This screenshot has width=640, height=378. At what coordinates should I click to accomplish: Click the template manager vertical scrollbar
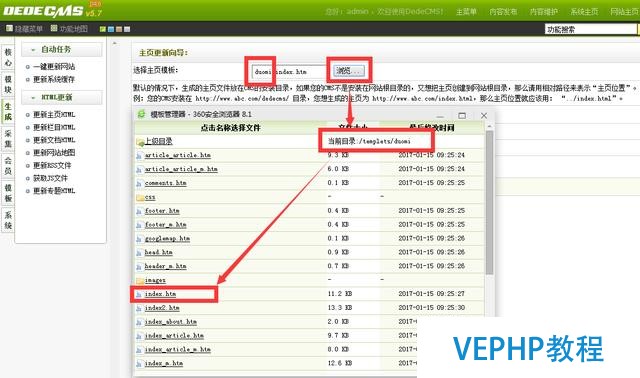[x=489, y=202]
